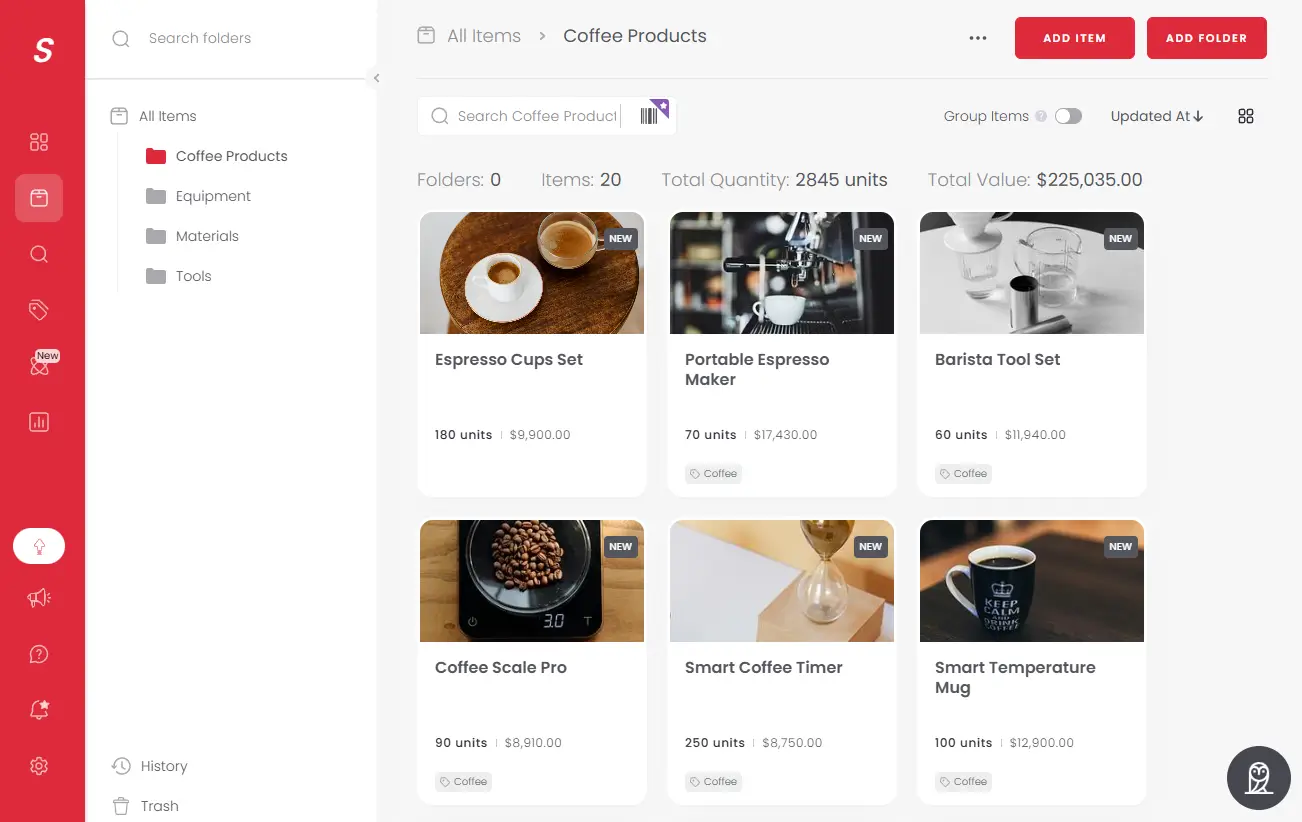Click ADD ITEM to create a new item
Image resolution: width=1302 pixels, height=822 pixels.
click(x=1074, y=37)
